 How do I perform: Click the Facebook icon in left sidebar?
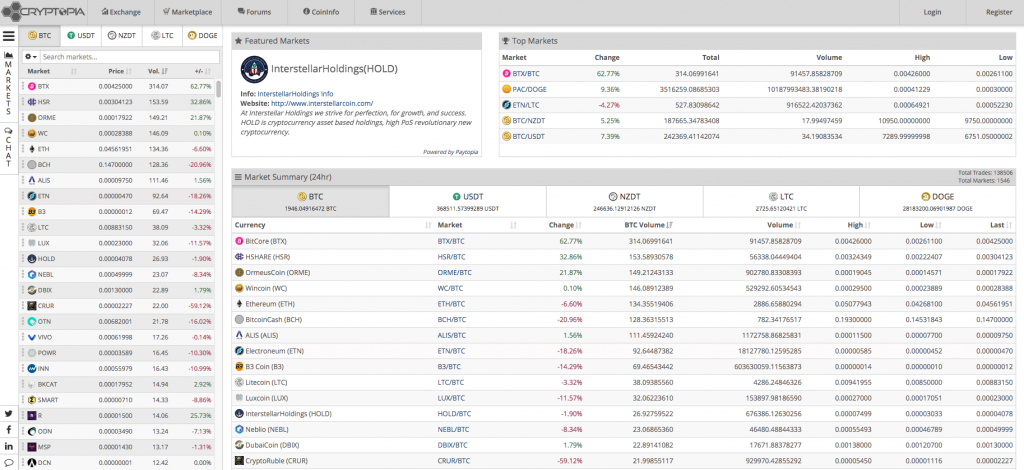[8, 430]
